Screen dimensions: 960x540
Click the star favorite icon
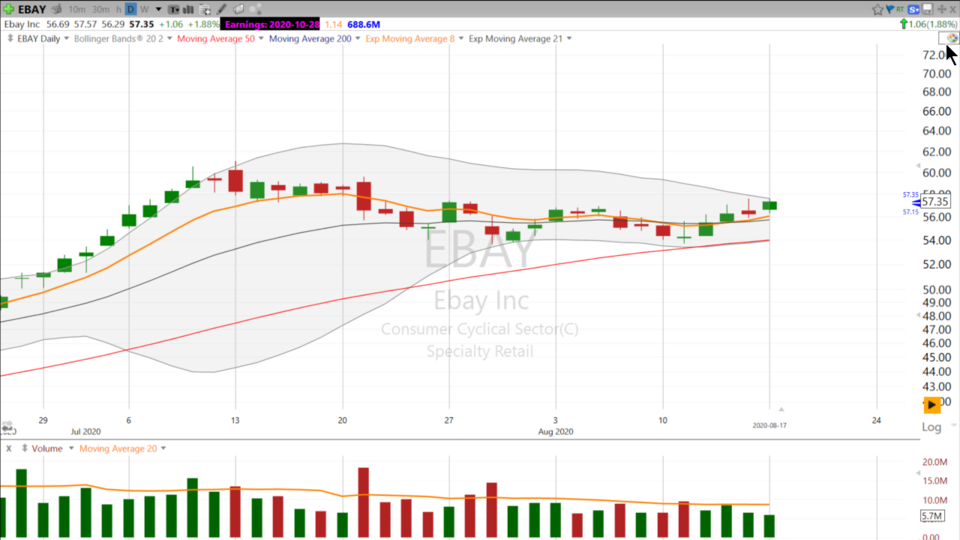click(x=878, y=9)
